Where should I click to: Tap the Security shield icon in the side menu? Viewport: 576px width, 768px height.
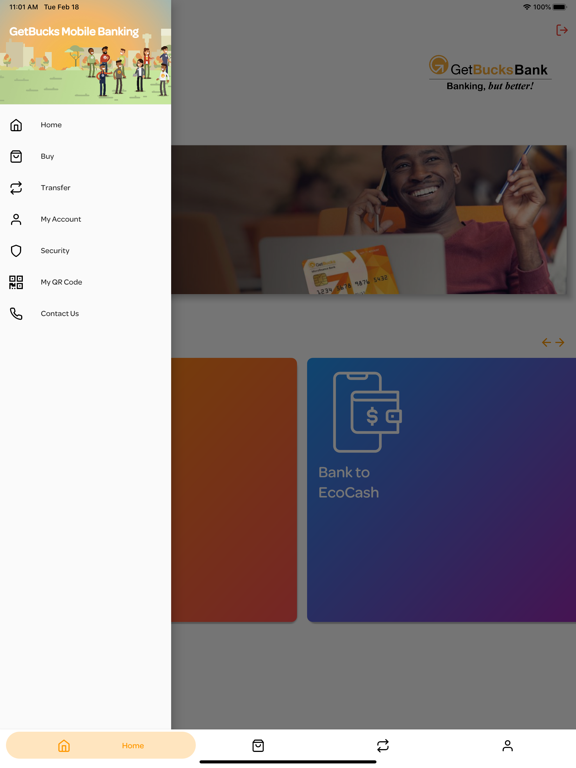coord(16,251)
